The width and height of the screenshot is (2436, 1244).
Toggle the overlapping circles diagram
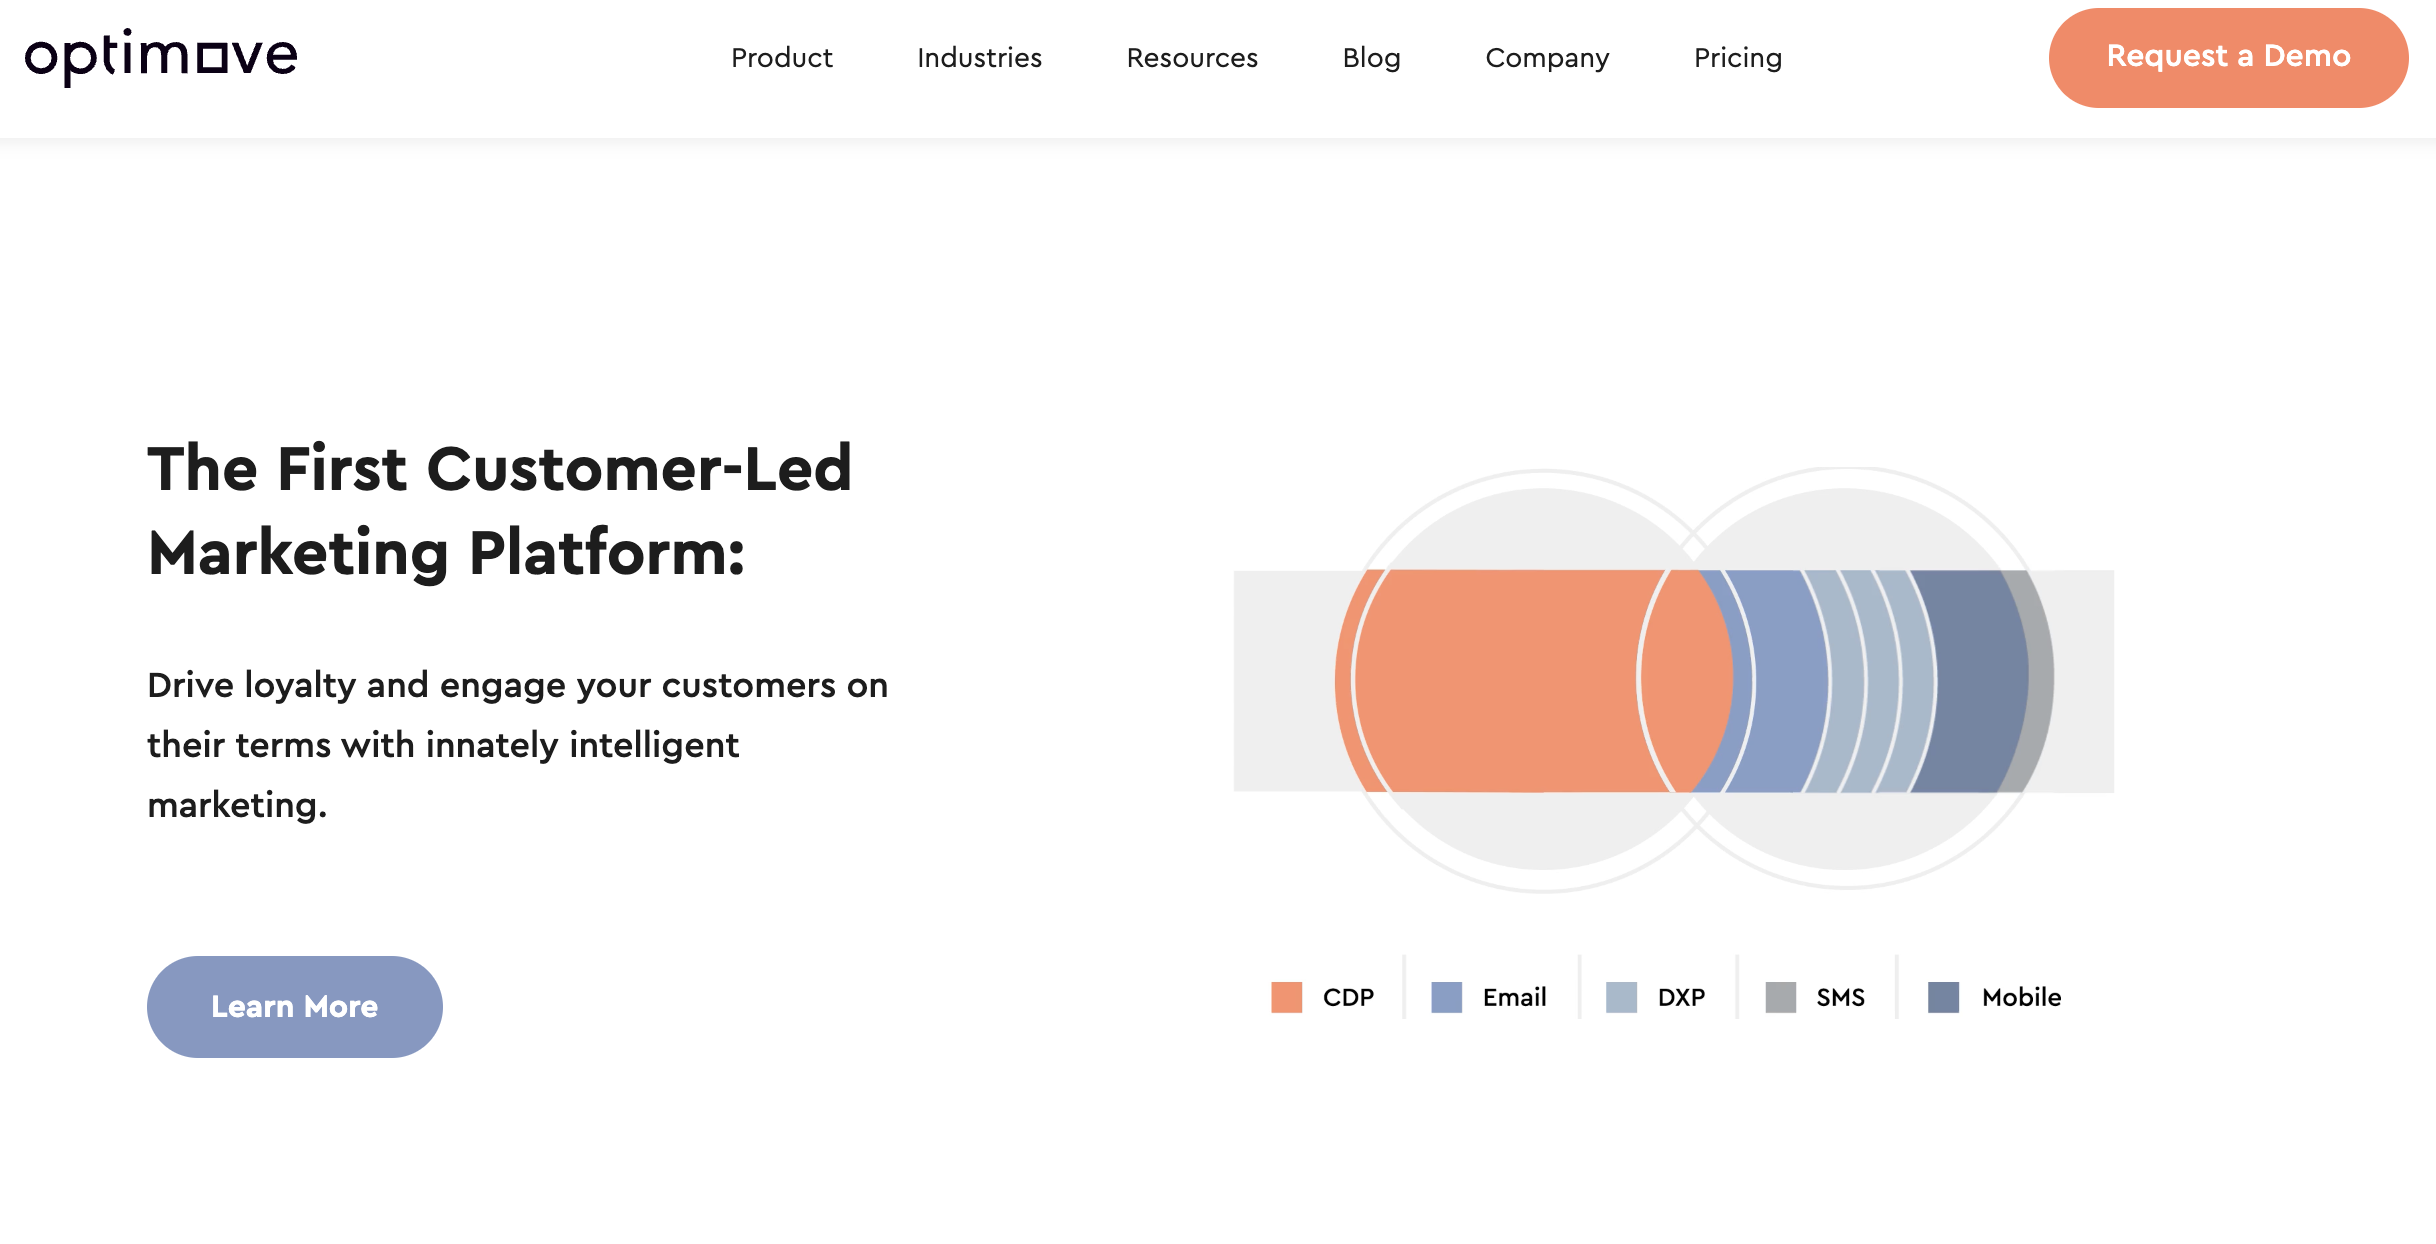pos(1673,681)
